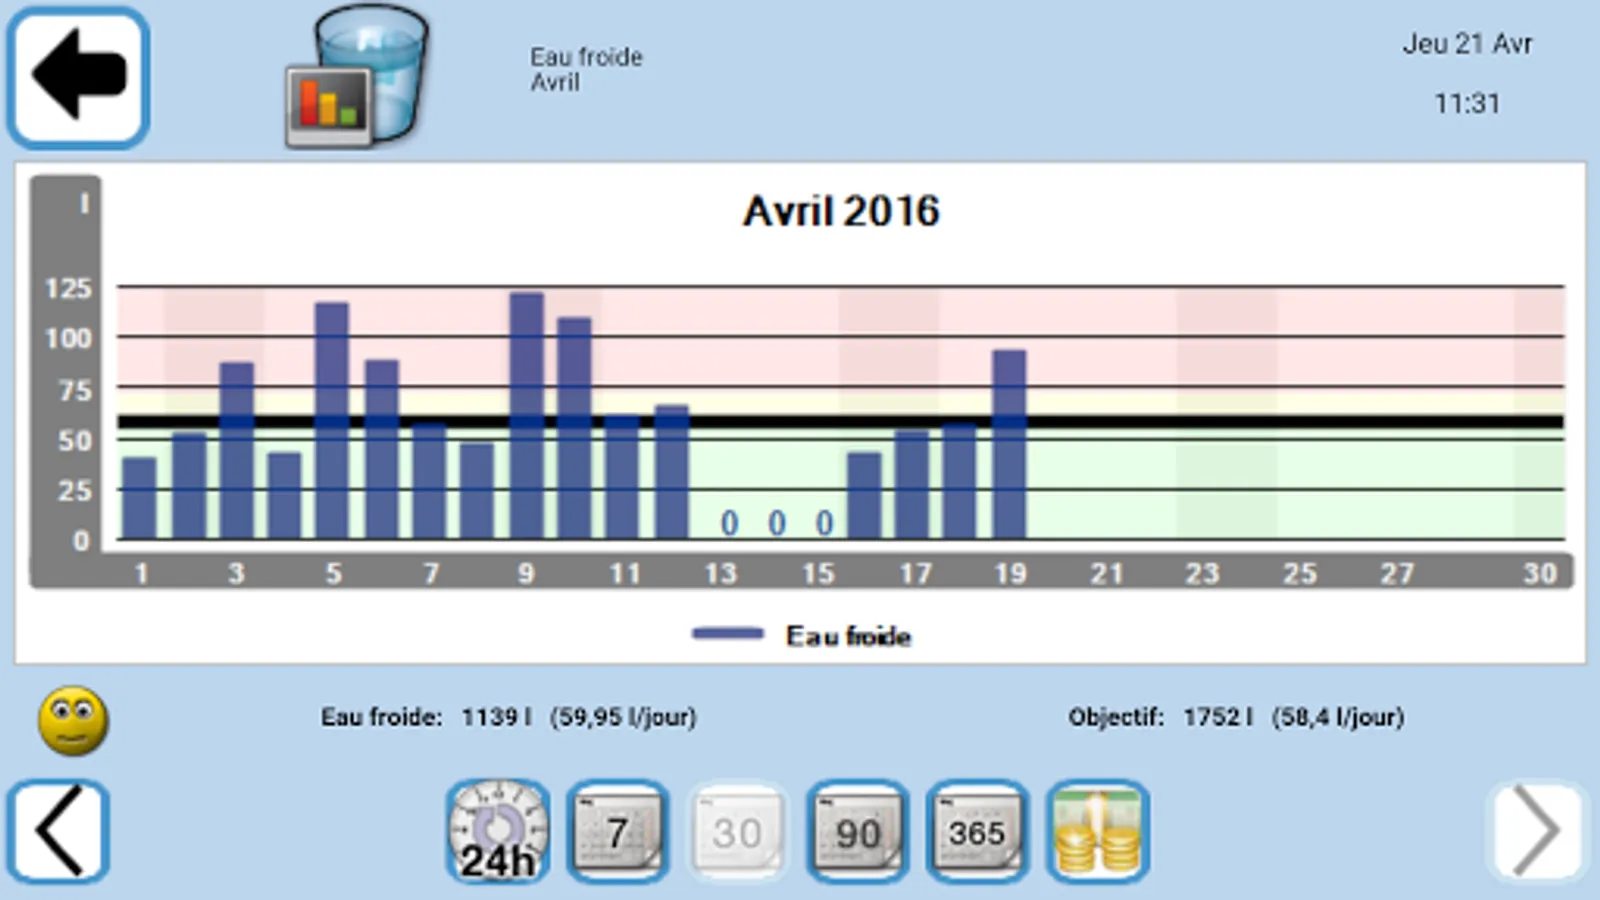Select the bar for day 16
Image resolution: width=1600 pixels, height=900 pixels.
pos(864,496)
